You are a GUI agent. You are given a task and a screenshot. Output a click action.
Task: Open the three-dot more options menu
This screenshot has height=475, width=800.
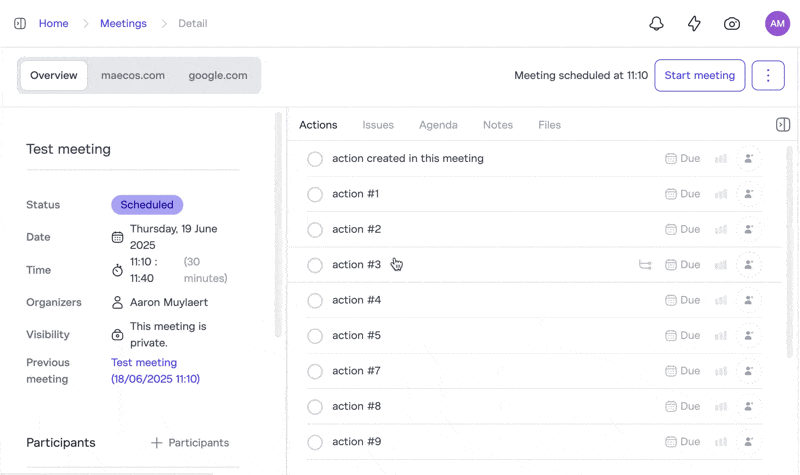point(768,76)
